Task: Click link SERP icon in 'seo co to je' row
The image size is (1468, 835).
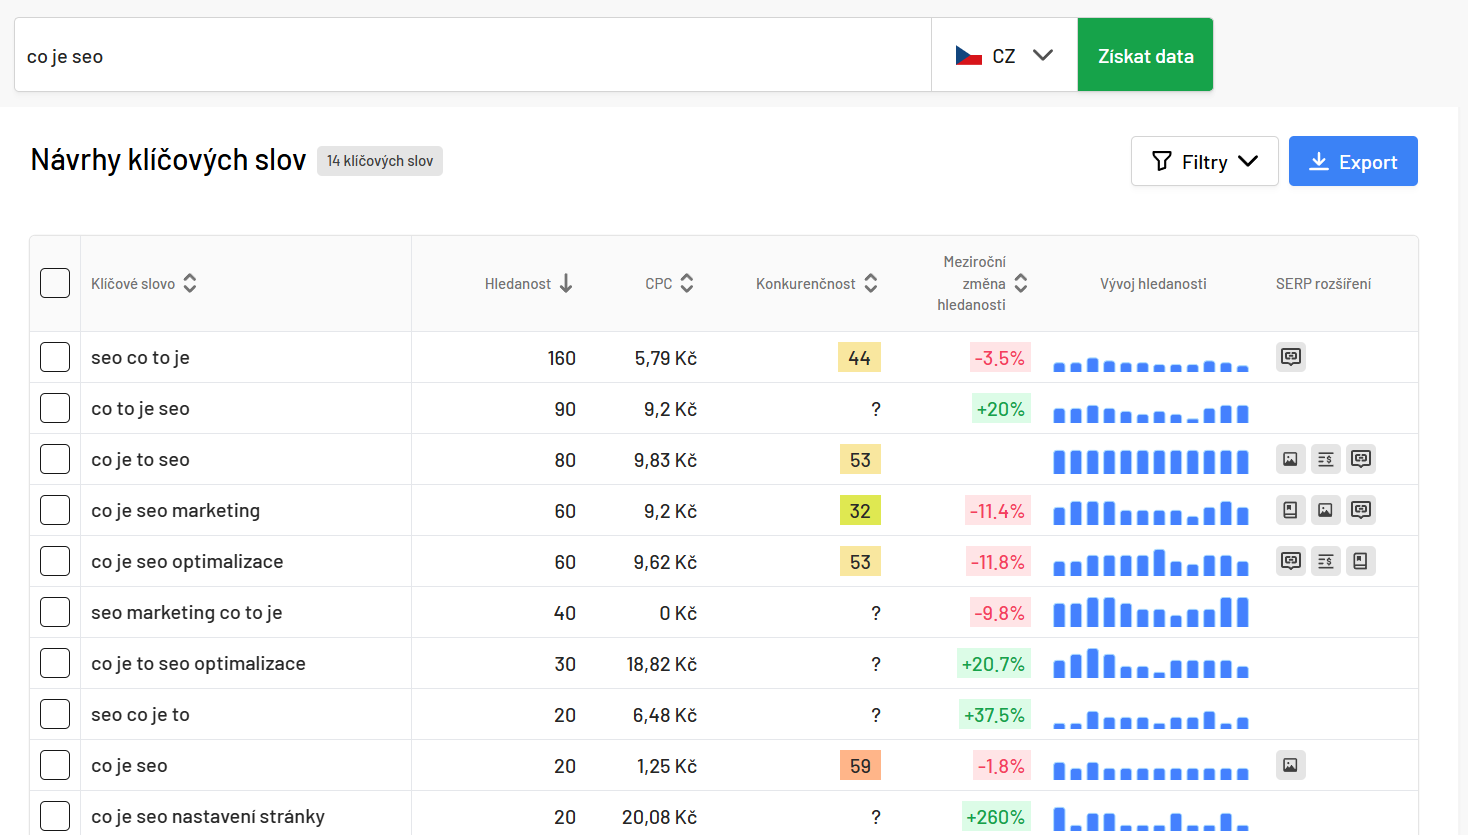Action: point(1290,357)
